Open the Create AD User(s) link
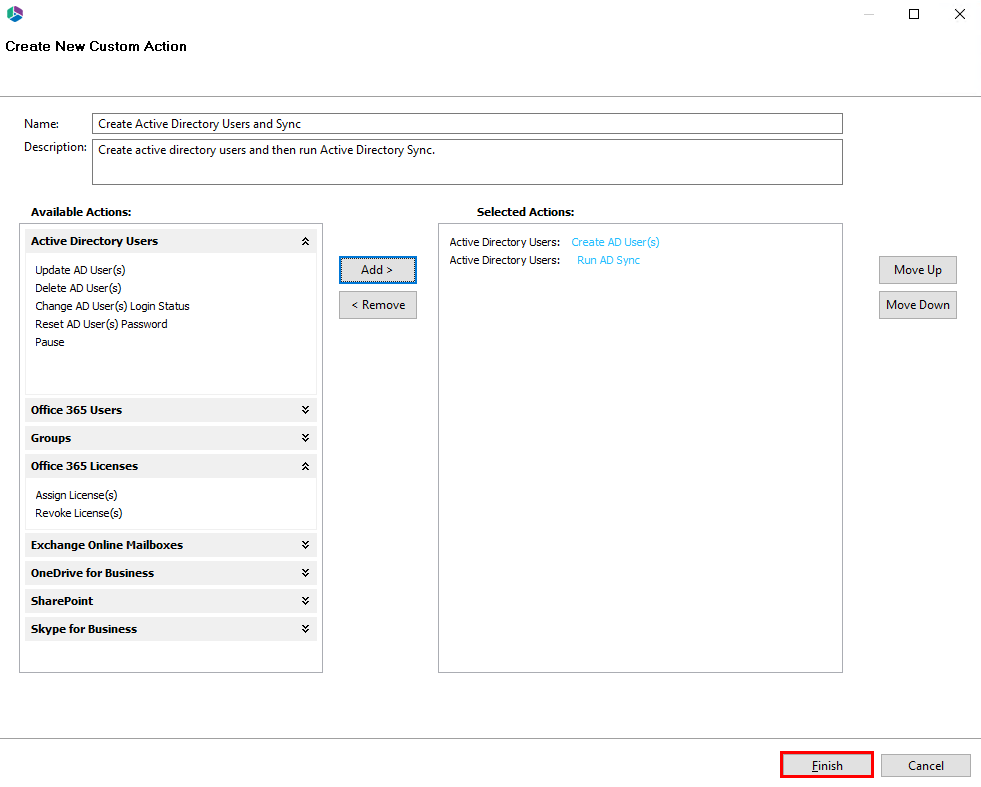This screenshot has width=981, height=787. tap(615, 242)
